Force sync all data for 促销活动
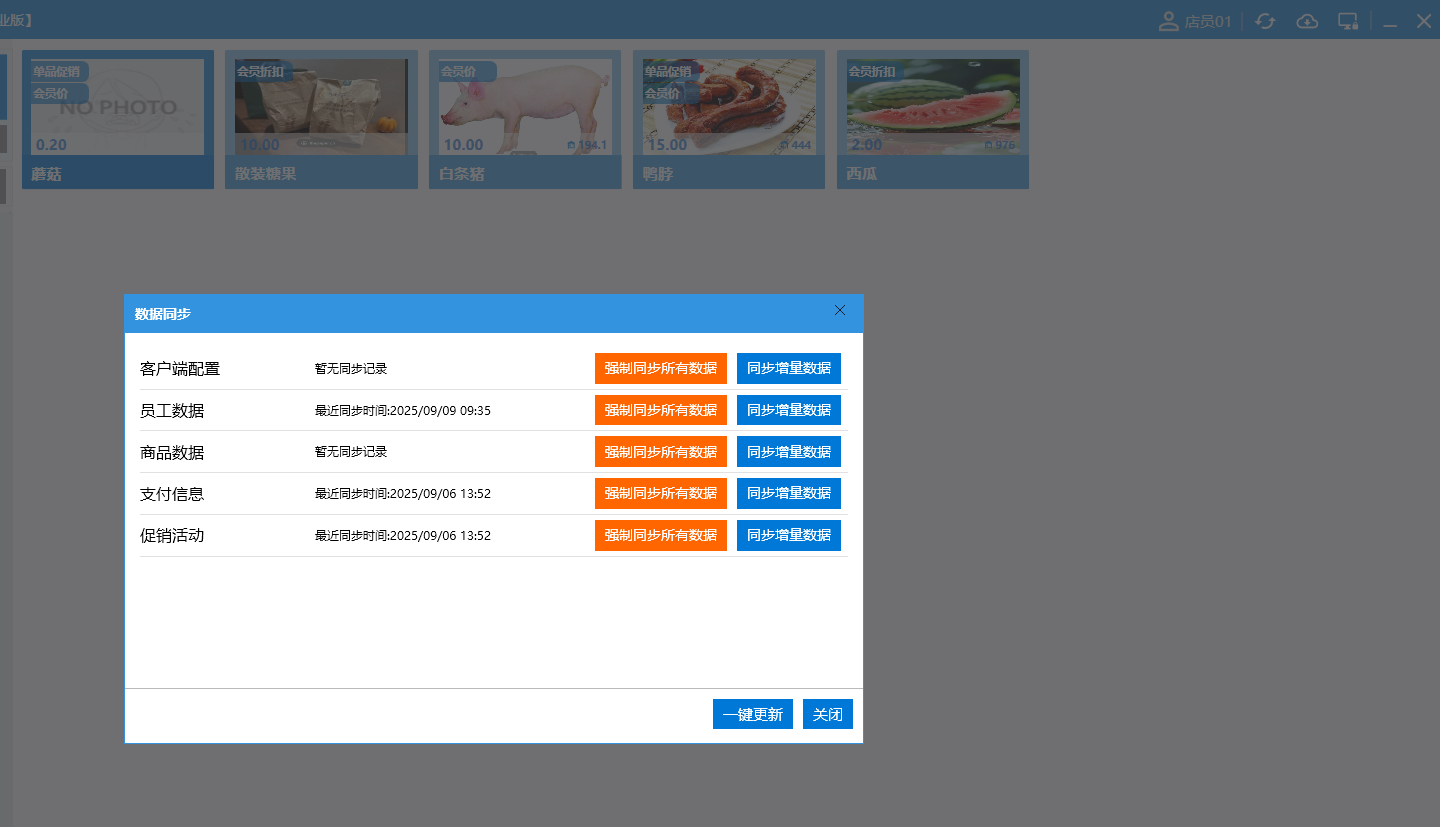 pos(660,535)
